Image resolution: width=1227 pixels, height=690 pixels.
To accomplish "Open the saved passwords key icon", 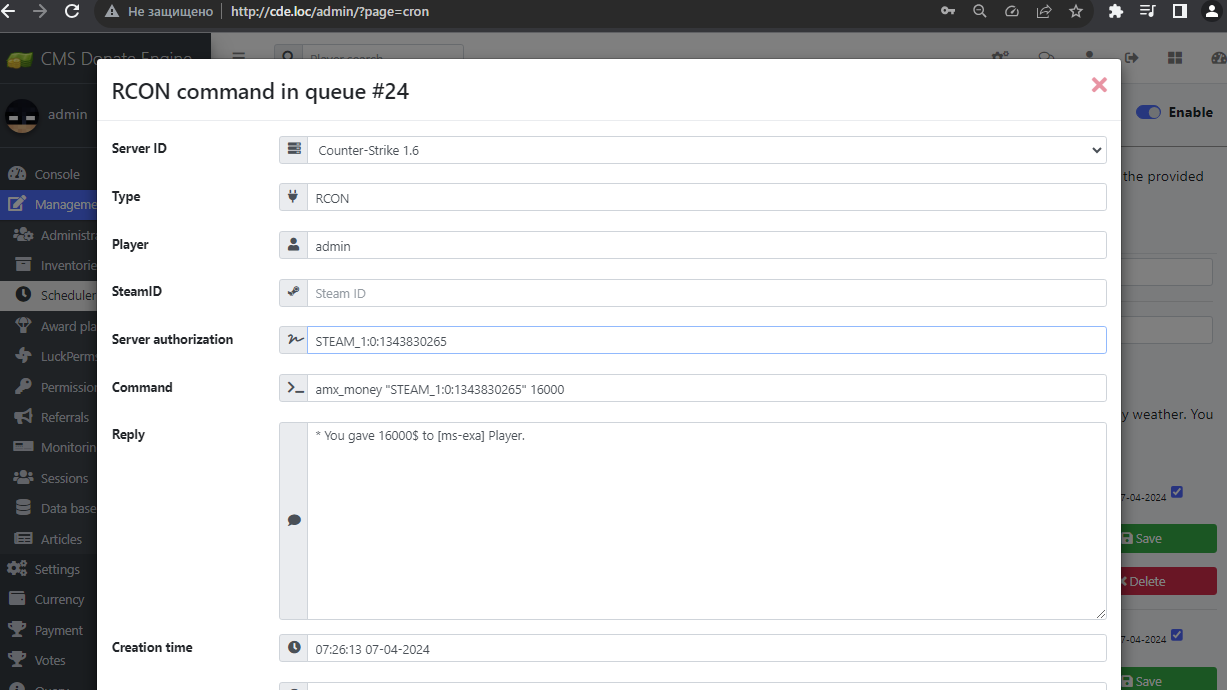I will tap(948, 12).
